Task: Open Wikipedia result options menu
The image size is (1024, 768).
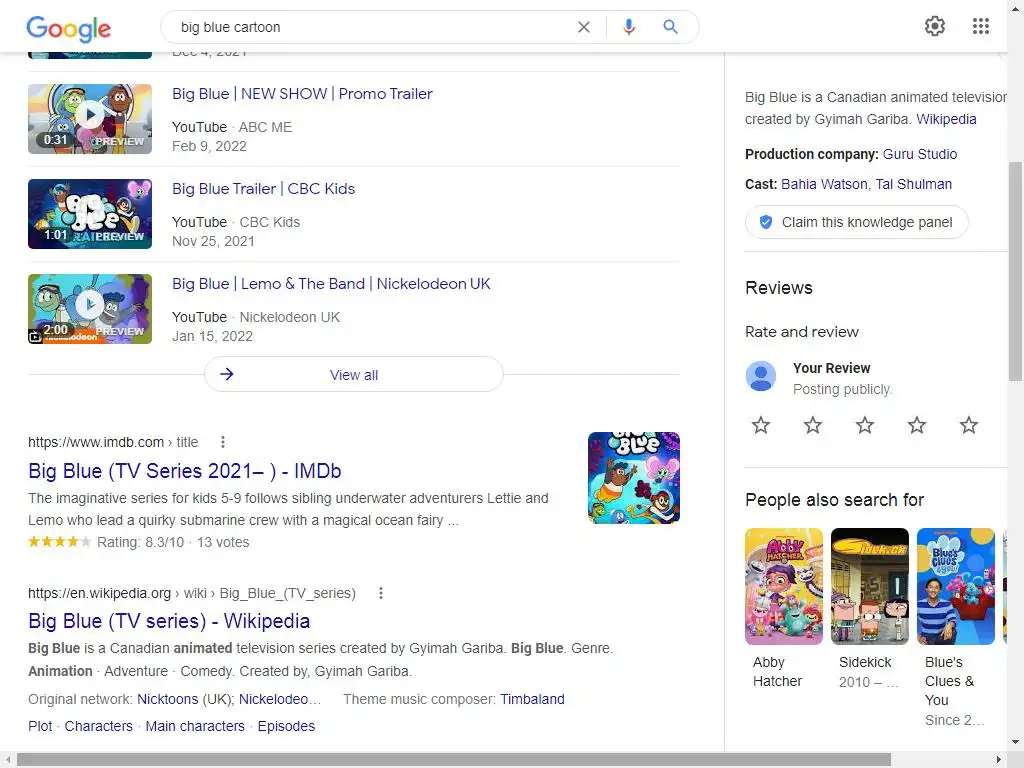Action: 381,593
